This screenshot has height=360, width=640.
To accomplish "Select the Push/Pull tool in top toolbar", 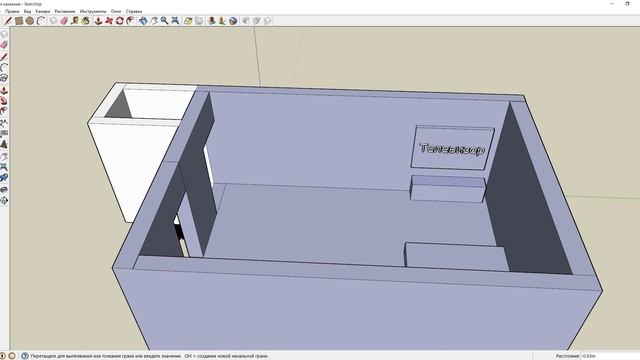I will point(98,20).
